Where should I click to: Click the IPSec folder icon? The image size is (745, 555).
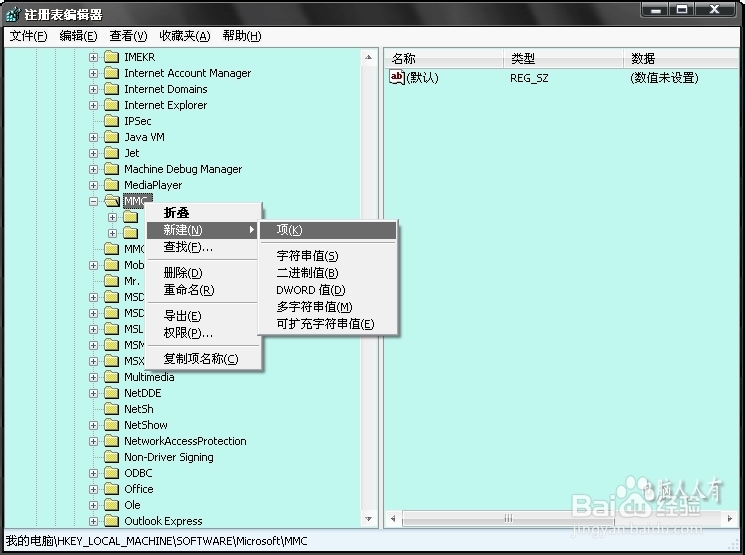pyautogui.click(x=112, y=121)
